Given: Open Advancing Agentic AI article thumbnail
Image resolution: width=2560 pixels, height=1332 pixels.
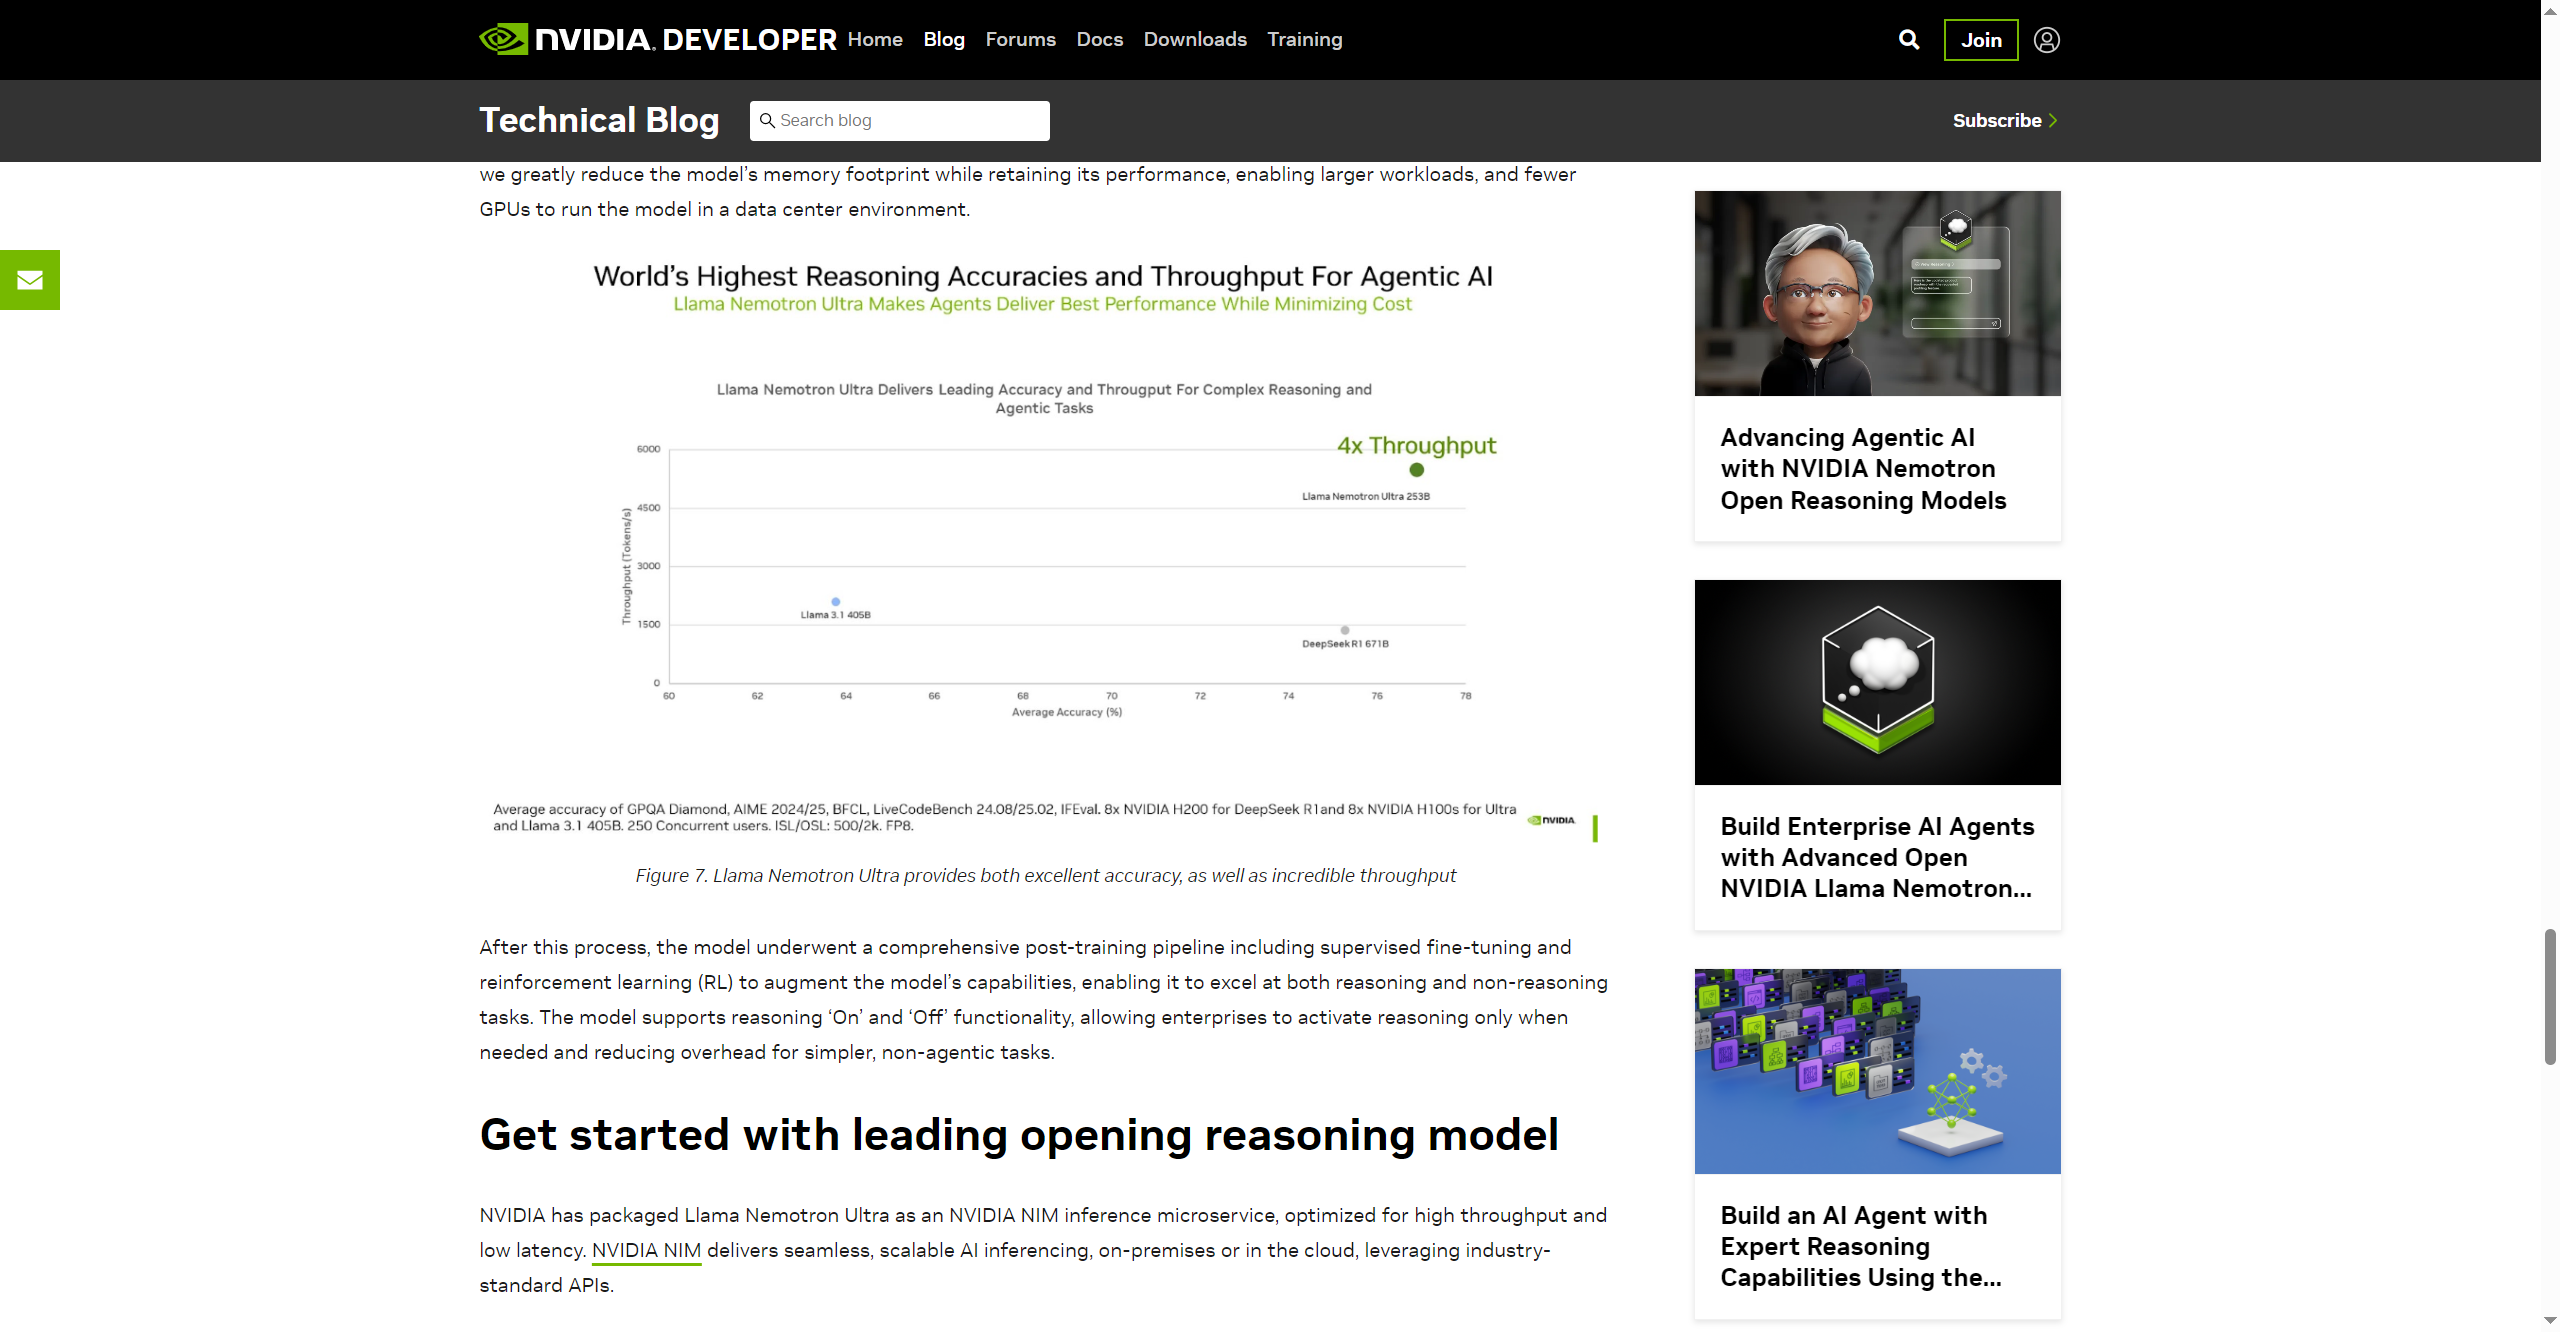Looking at the screenshot, I should pyautogui.click(x=1877, y=293).
